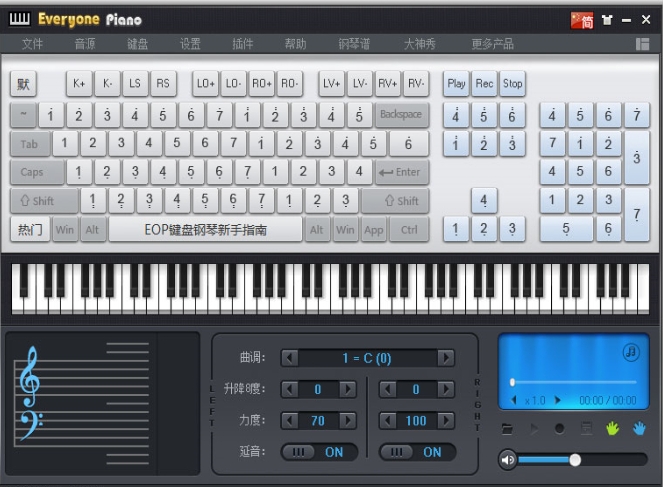Click the Enter key
Viewport: 663px width, 487px height.
coord(402,172)
